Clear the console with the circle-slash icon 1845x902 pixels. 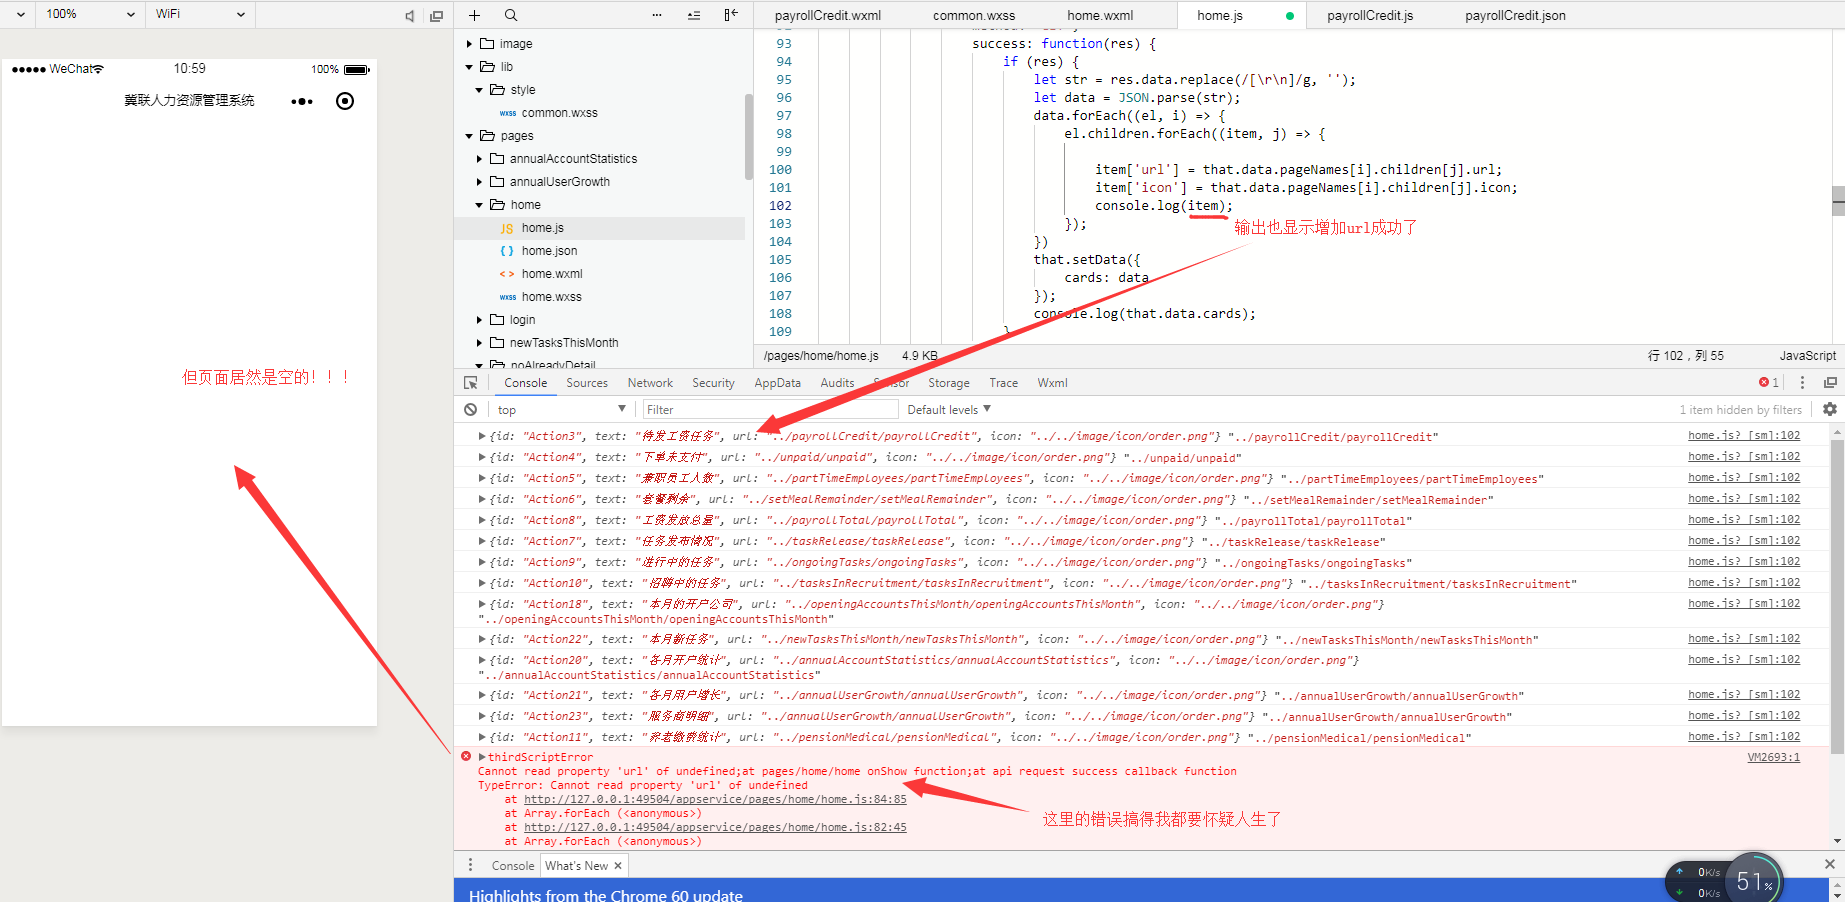(x=470, y=409)
